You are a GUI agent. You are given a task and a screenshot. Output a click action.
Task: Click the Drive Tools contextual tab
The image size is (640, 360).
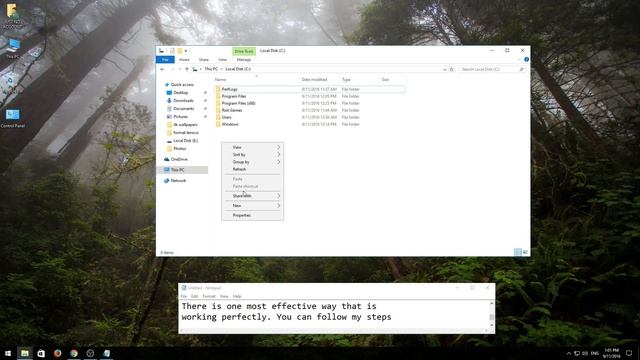pyautogui.click(x=244, y=51)
